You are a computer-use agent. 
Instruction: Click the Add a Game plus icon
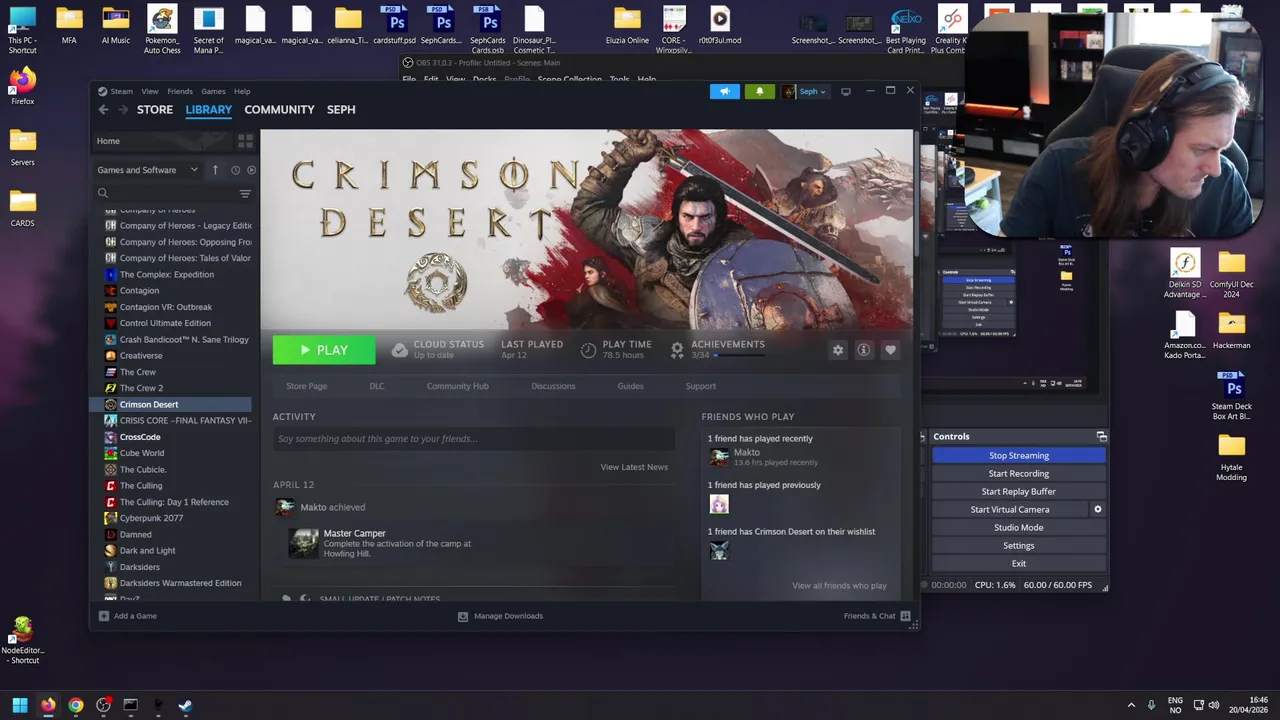pos(104,616)
